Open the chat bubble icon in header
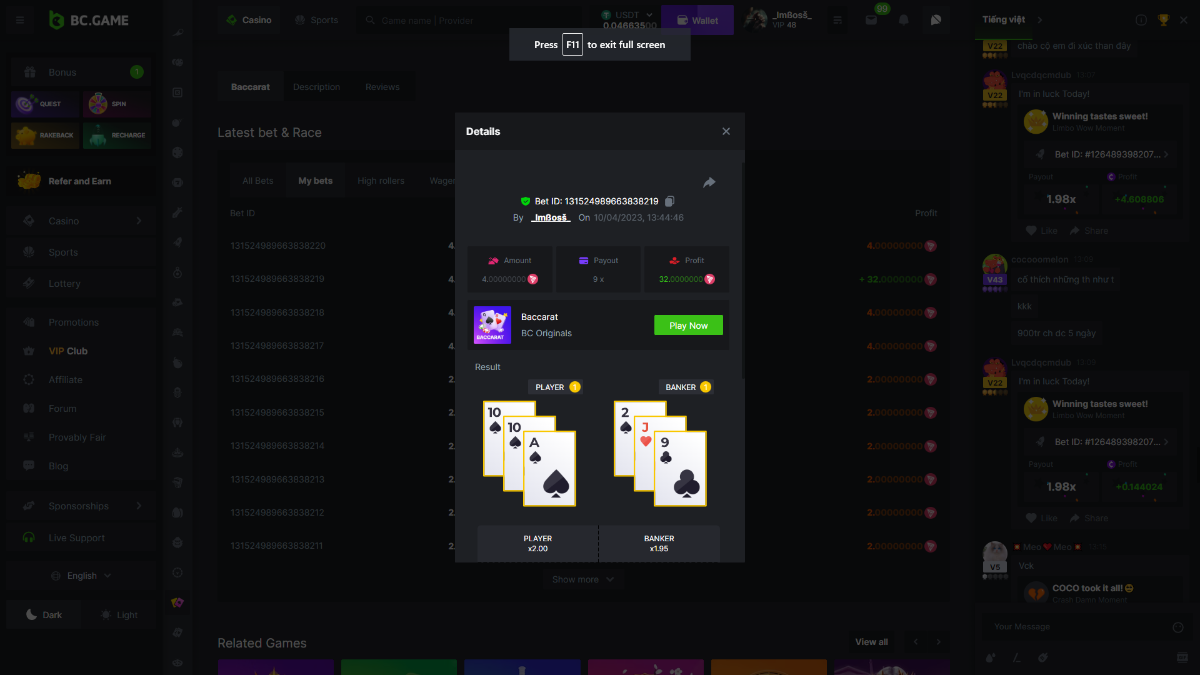The height and width of the screenshot is (675, 1200). pos(935,20)
